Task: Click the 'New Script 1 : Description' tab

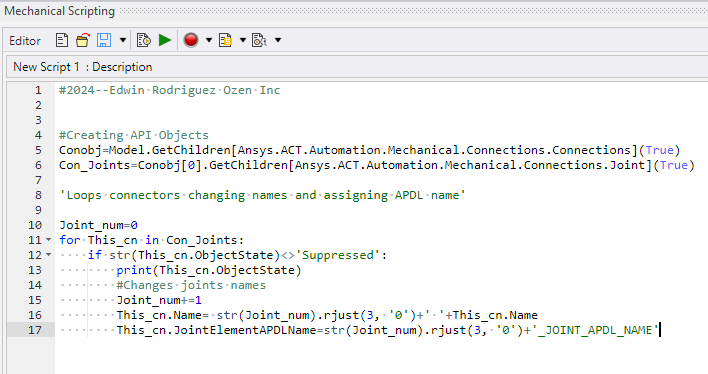Action: pyautogui.click(x=83, y=67)
